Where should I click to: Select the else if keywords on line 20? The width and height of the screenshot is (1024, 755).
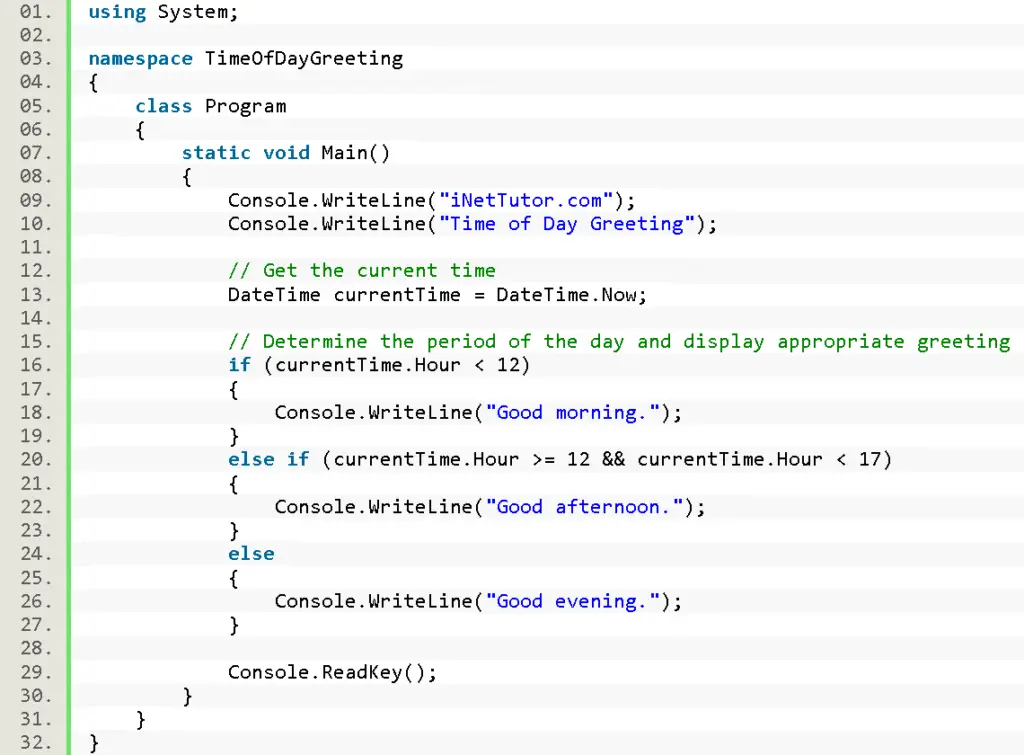click(x=271, y=459)
